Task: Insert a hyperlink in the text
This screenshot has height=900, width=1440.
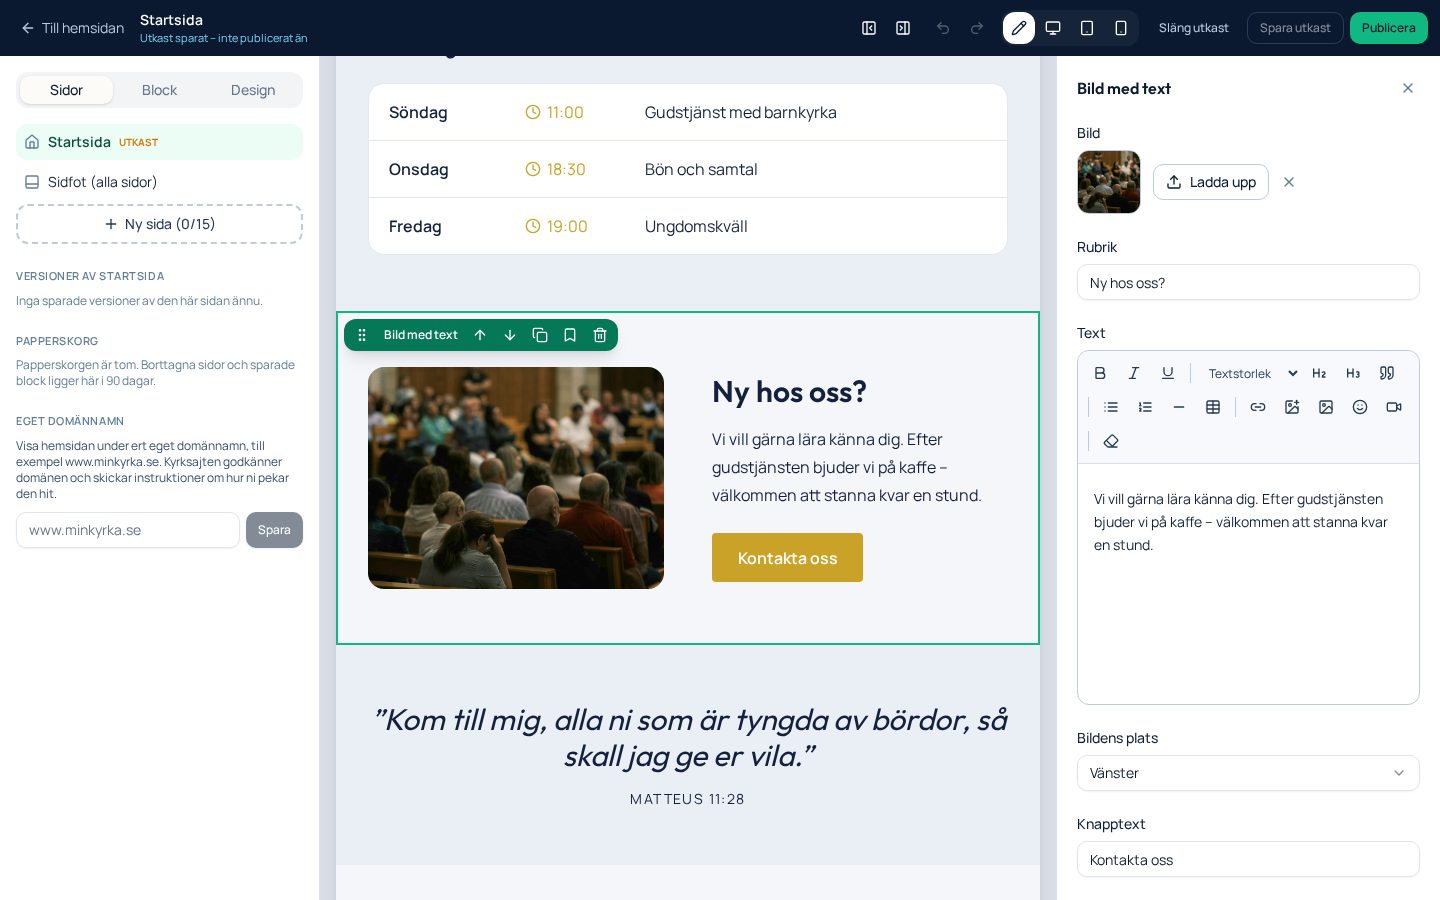Action: pos(1258,407)
